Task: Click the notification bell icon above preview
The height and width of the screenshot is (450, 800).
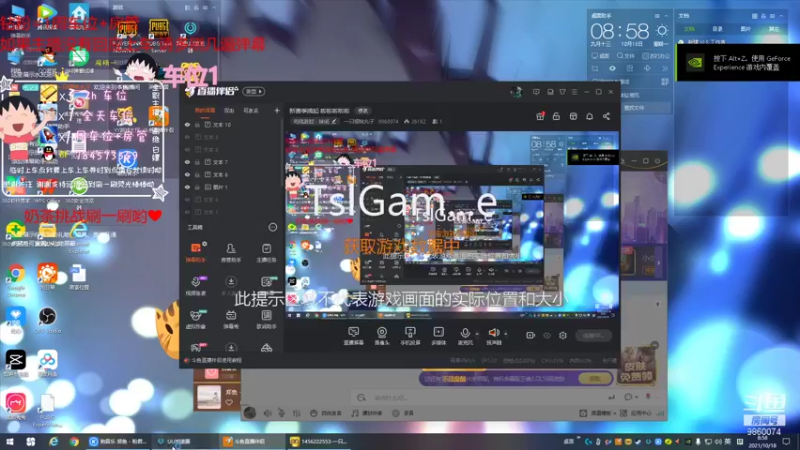Action: tap(589, 116)
